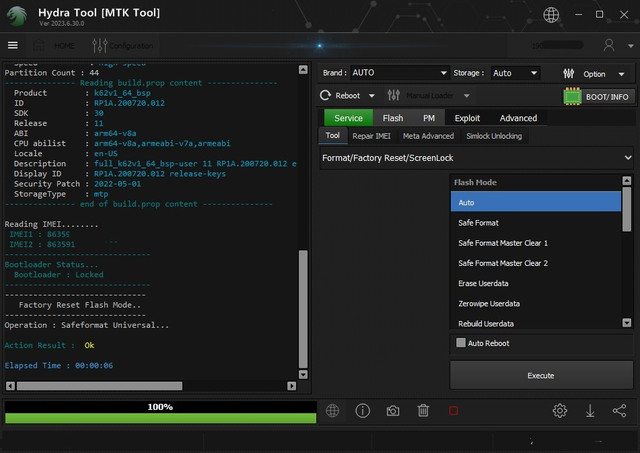Take a screenshot with camera icon

click(393, 411)
